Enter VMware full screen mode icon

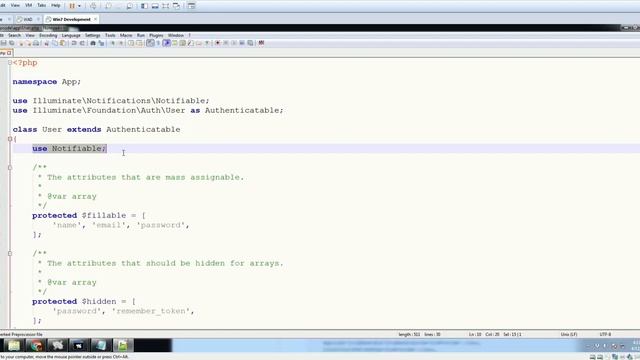coord(165,6)
